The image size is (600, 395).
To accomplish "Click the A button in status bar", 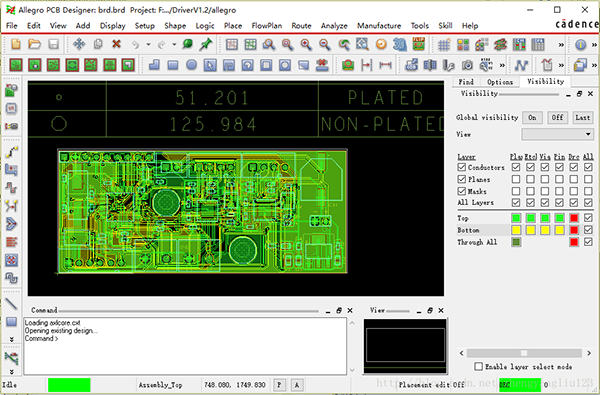I will tap(297, 385).
